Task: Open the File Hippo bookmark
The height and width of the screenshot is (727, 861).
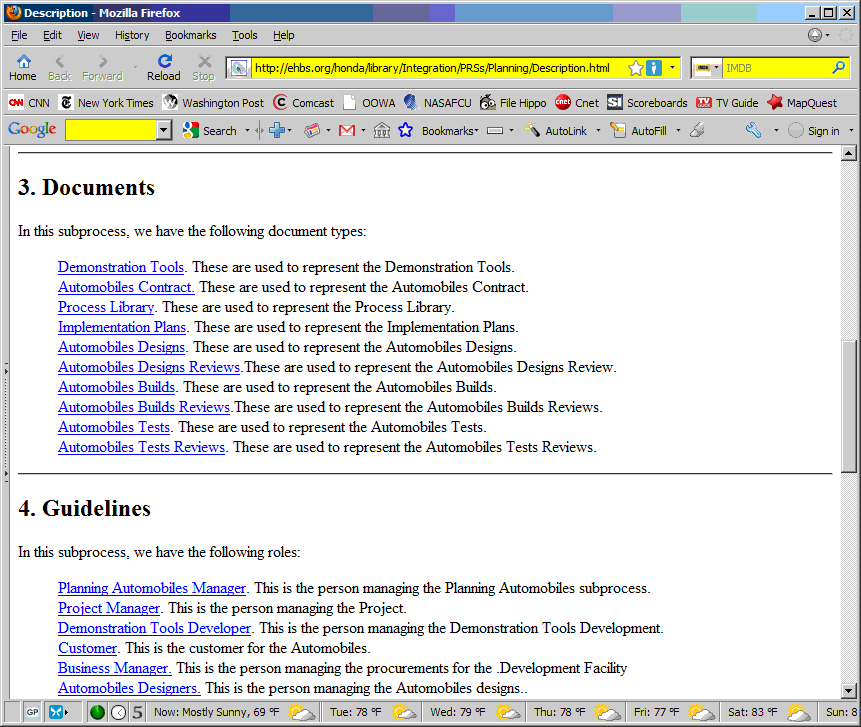Action: coord(513,103)
